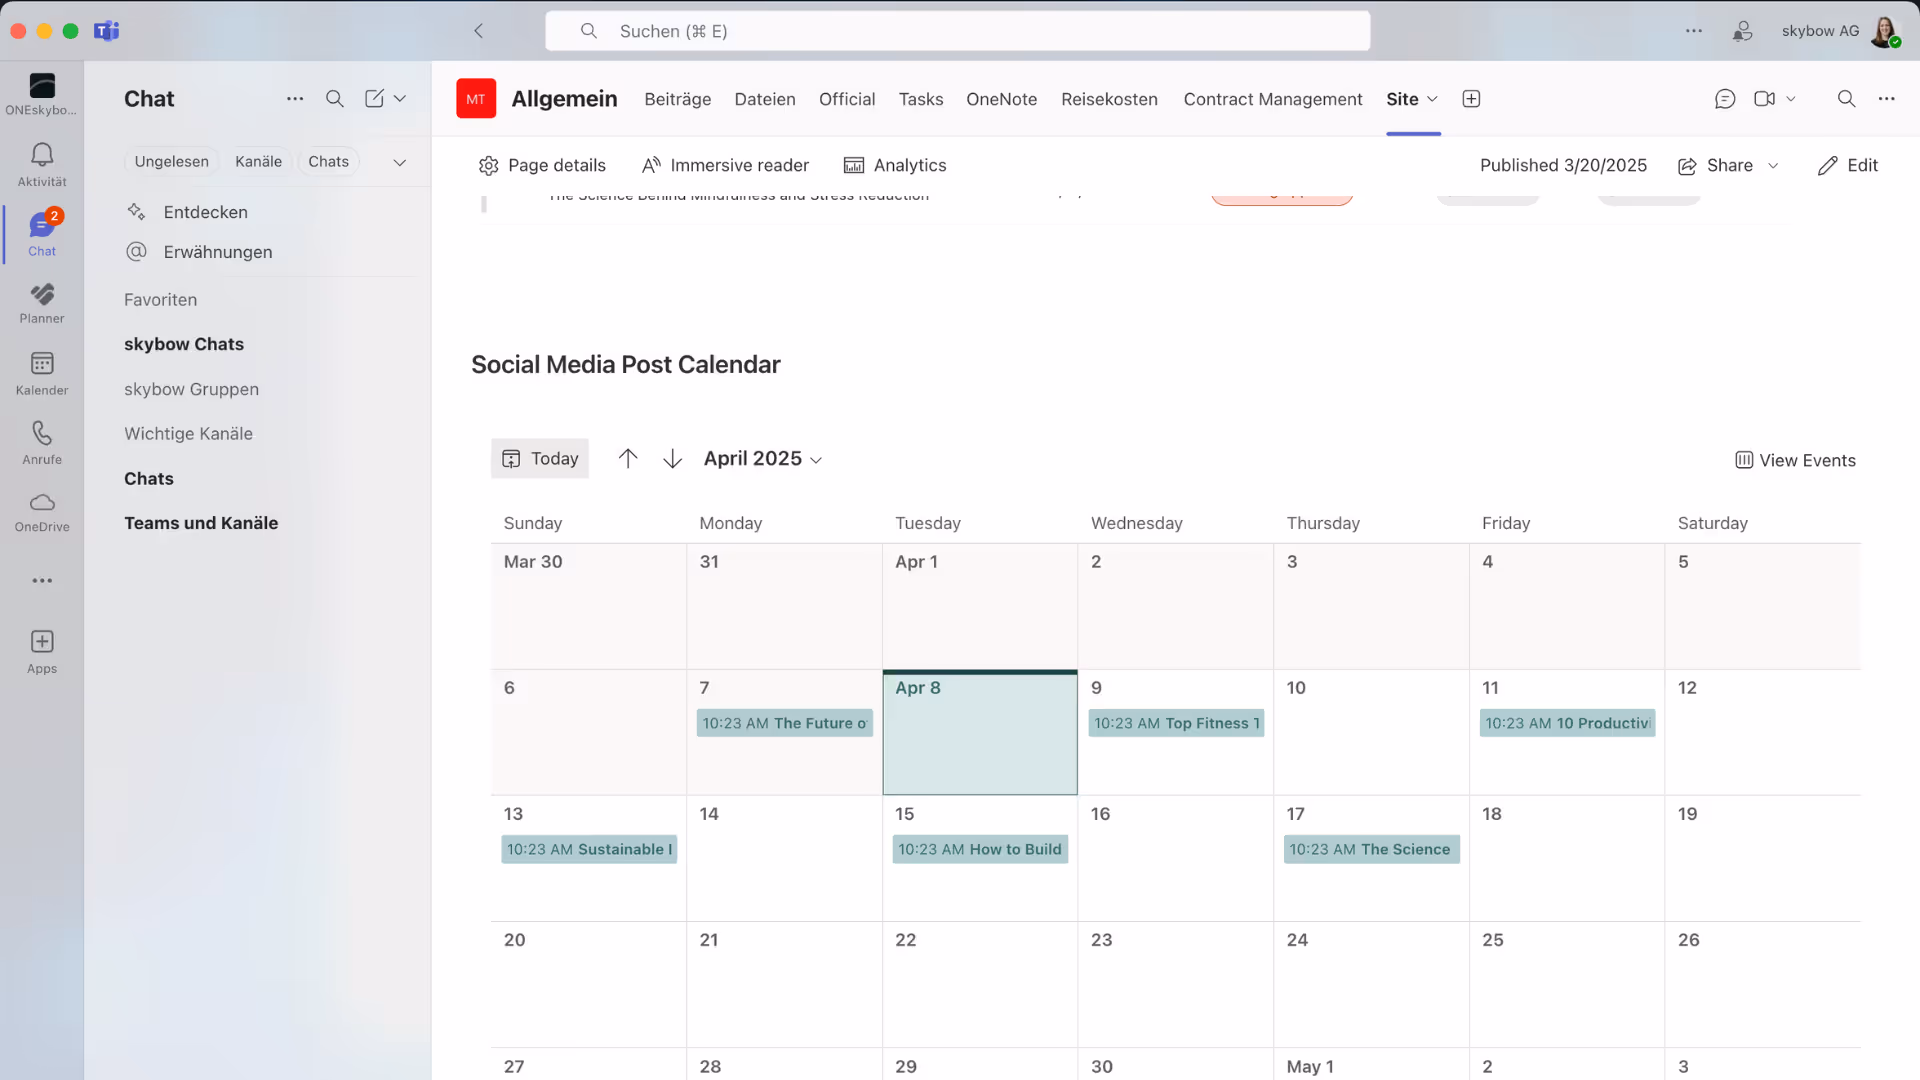Open the Kalender app

tap(42, 373)
